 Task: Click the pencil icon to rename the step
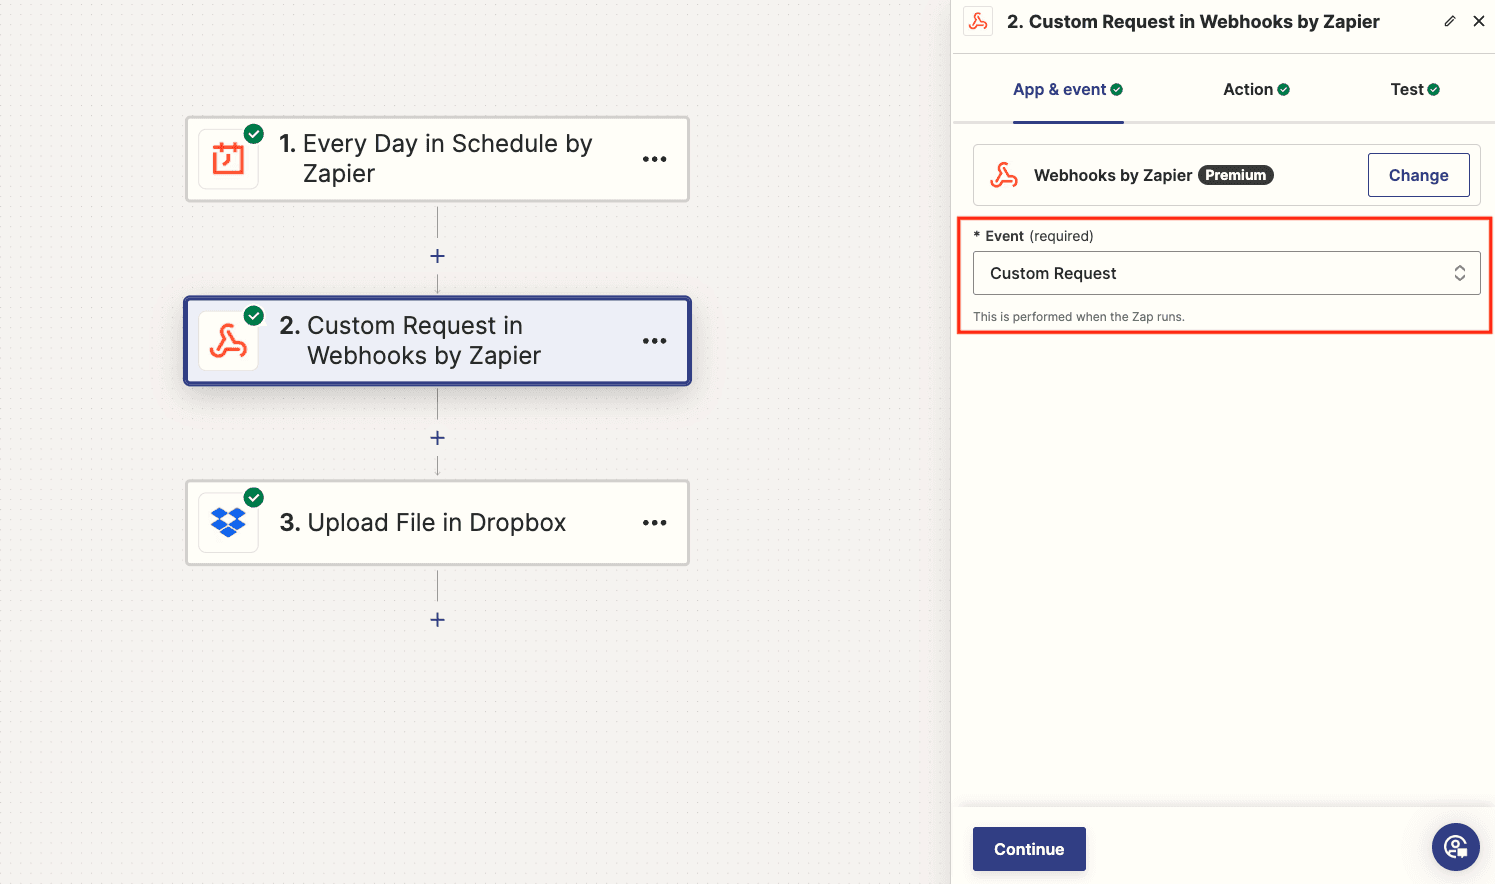click(1449, 21)
